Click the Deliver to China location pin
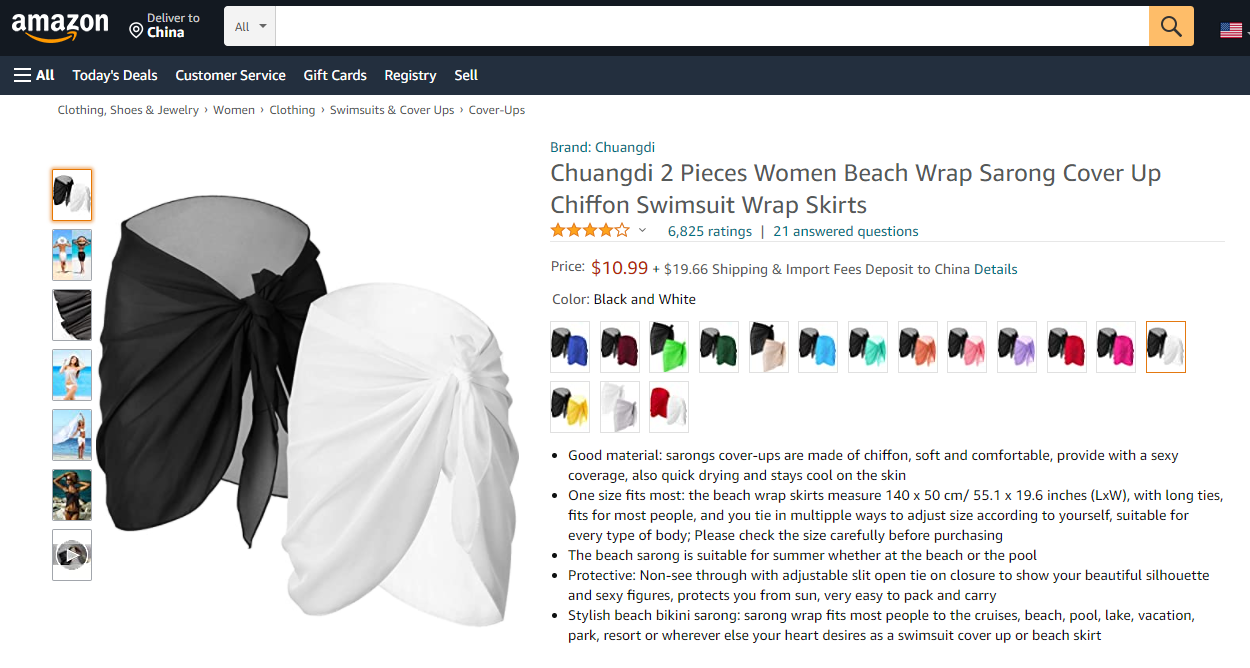 point(136,31)
